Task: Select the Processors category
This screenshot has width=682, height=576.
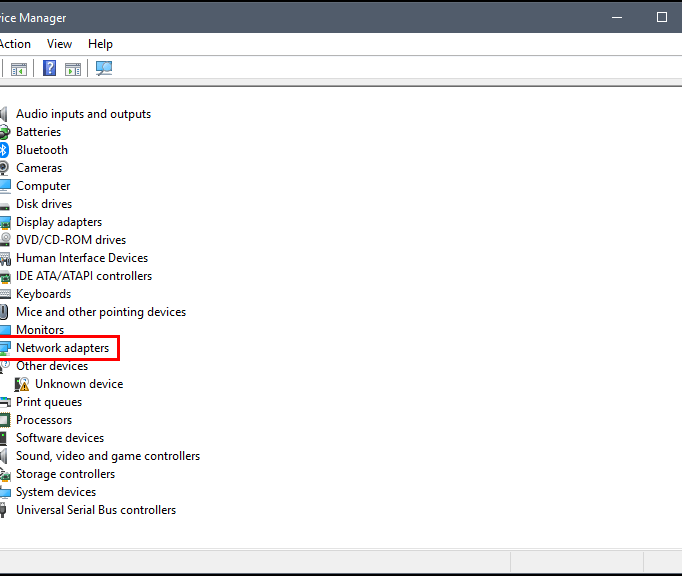Action: 44,420
